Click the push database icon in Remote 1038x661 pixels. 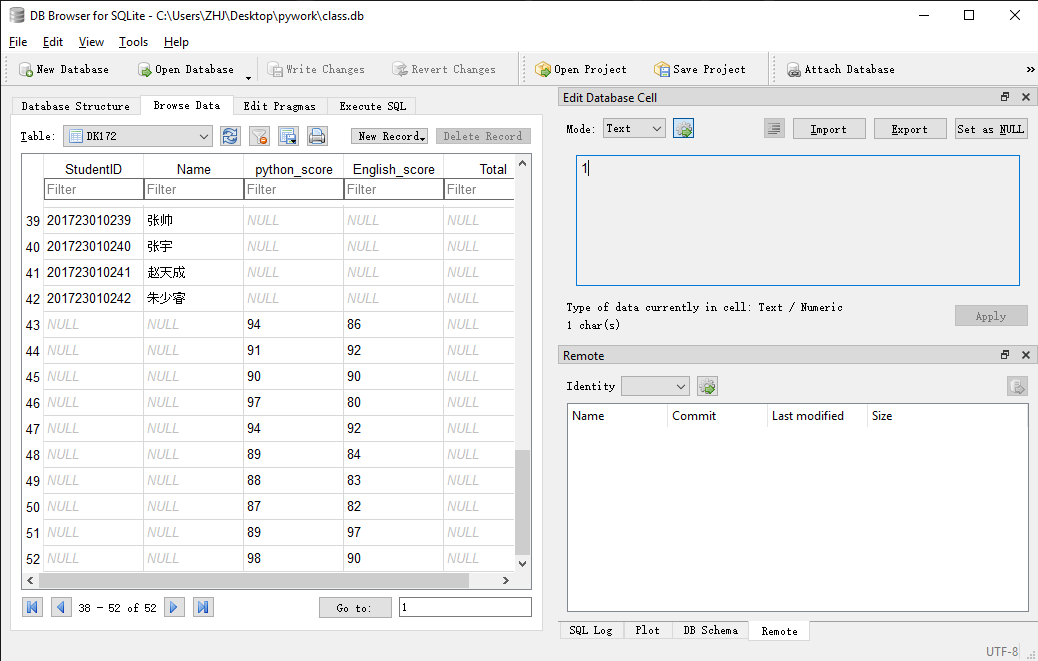point(1017,386)
